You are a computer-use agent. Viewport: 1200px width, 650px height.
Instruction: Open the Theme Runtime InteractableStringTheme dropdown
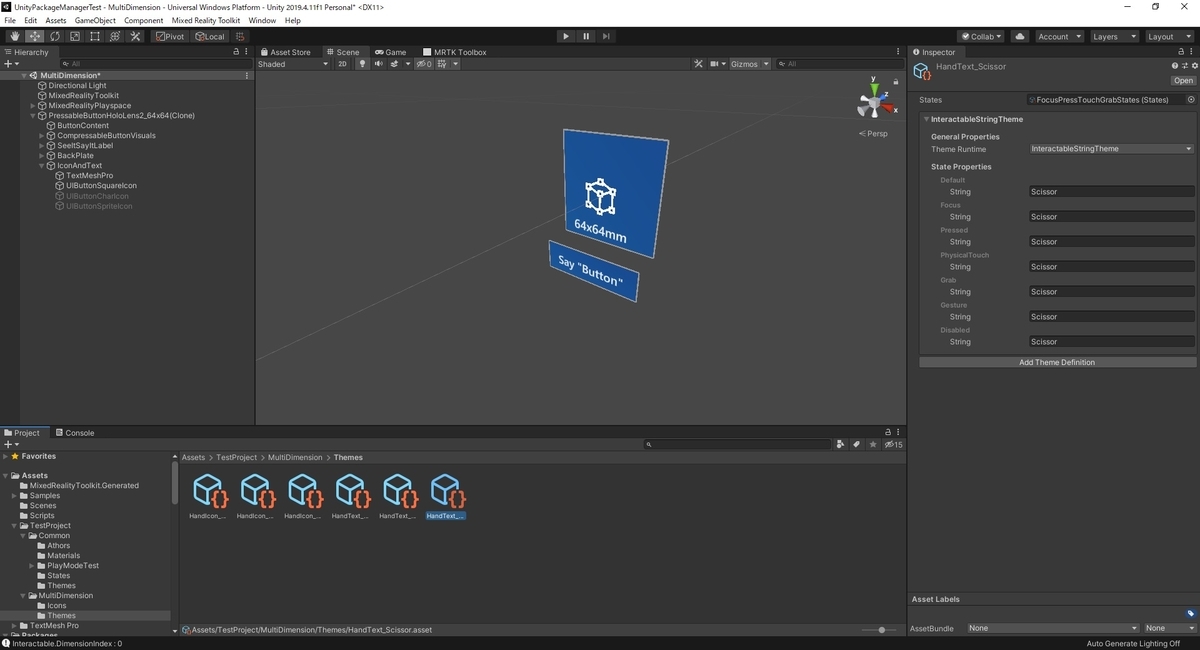coord(1112,149)
